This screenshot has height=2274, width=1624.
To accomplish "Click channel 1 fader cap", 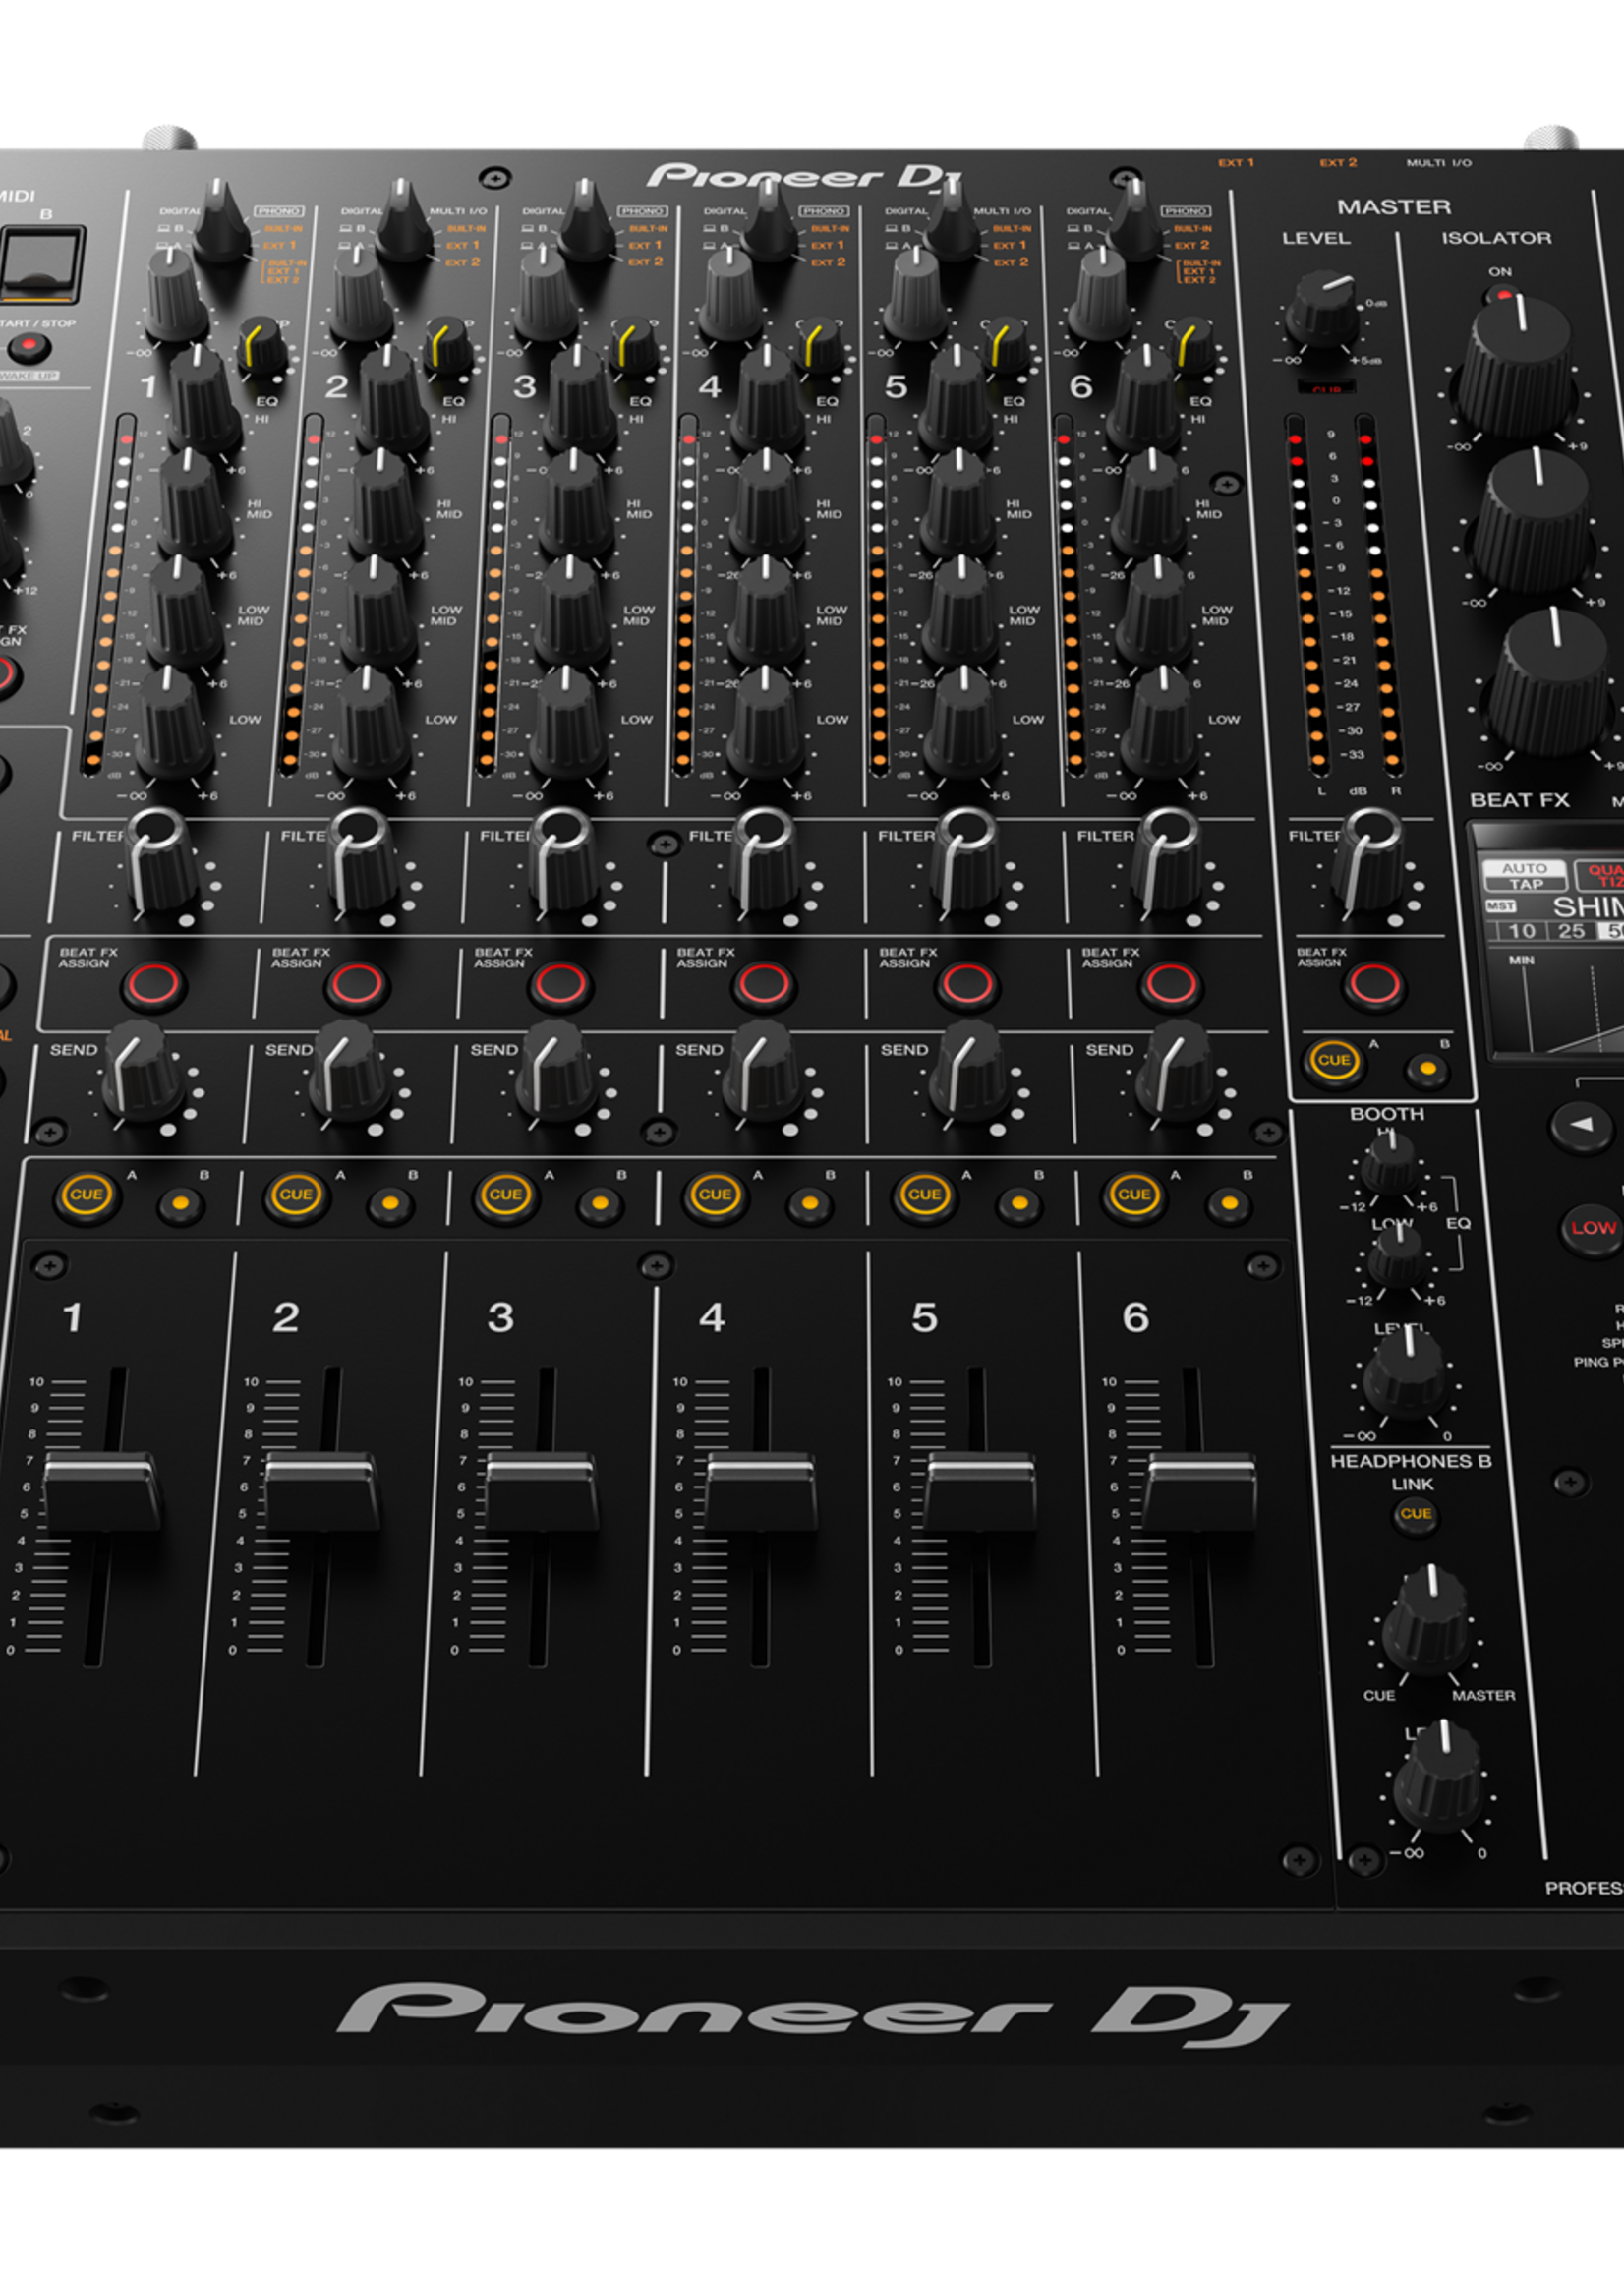I will (x=101, y=1492).
